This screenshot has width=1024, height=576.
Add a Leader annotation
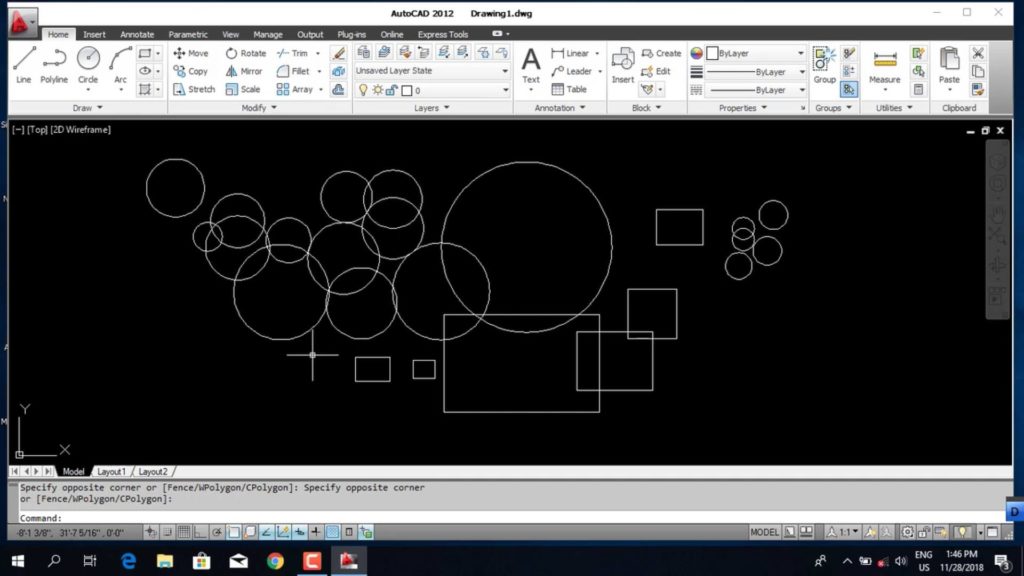[571, 71]
